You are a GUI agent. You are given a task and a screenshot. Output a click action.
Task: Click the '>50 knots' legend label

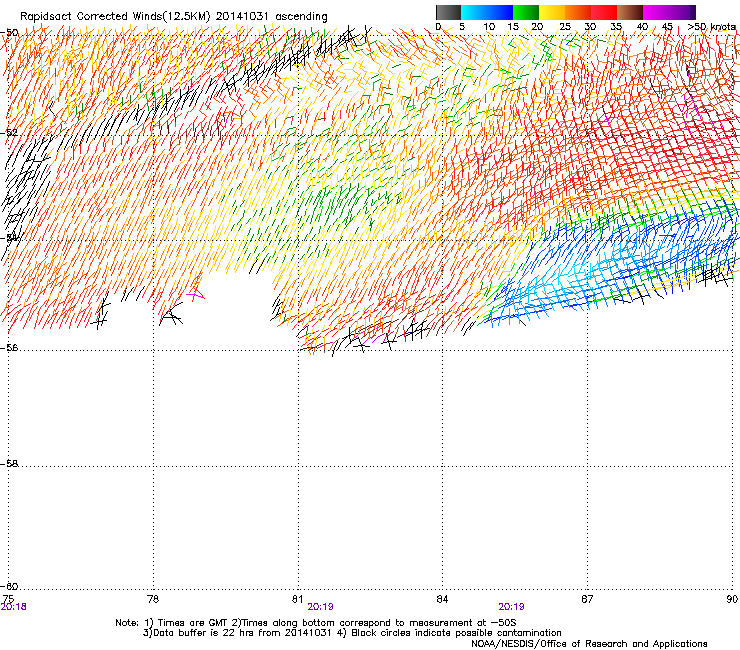coord(711,26)
